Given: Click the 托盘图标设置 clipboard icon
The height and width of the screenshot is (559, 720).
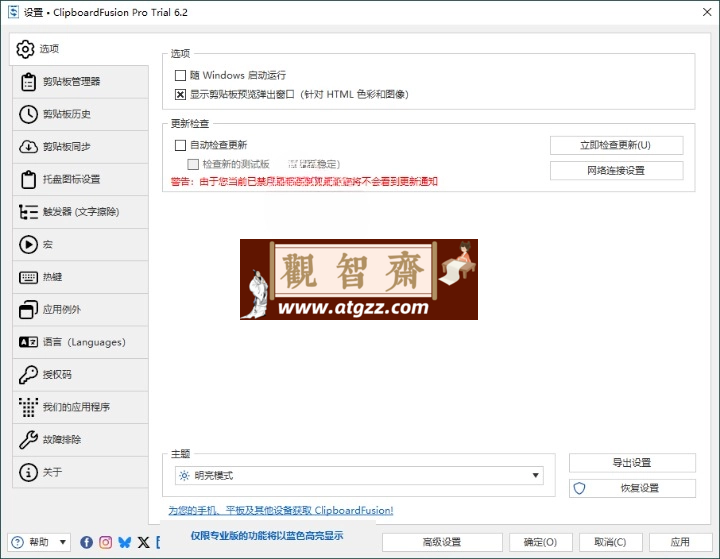Looking at the screenshot, I should [28, 179].
